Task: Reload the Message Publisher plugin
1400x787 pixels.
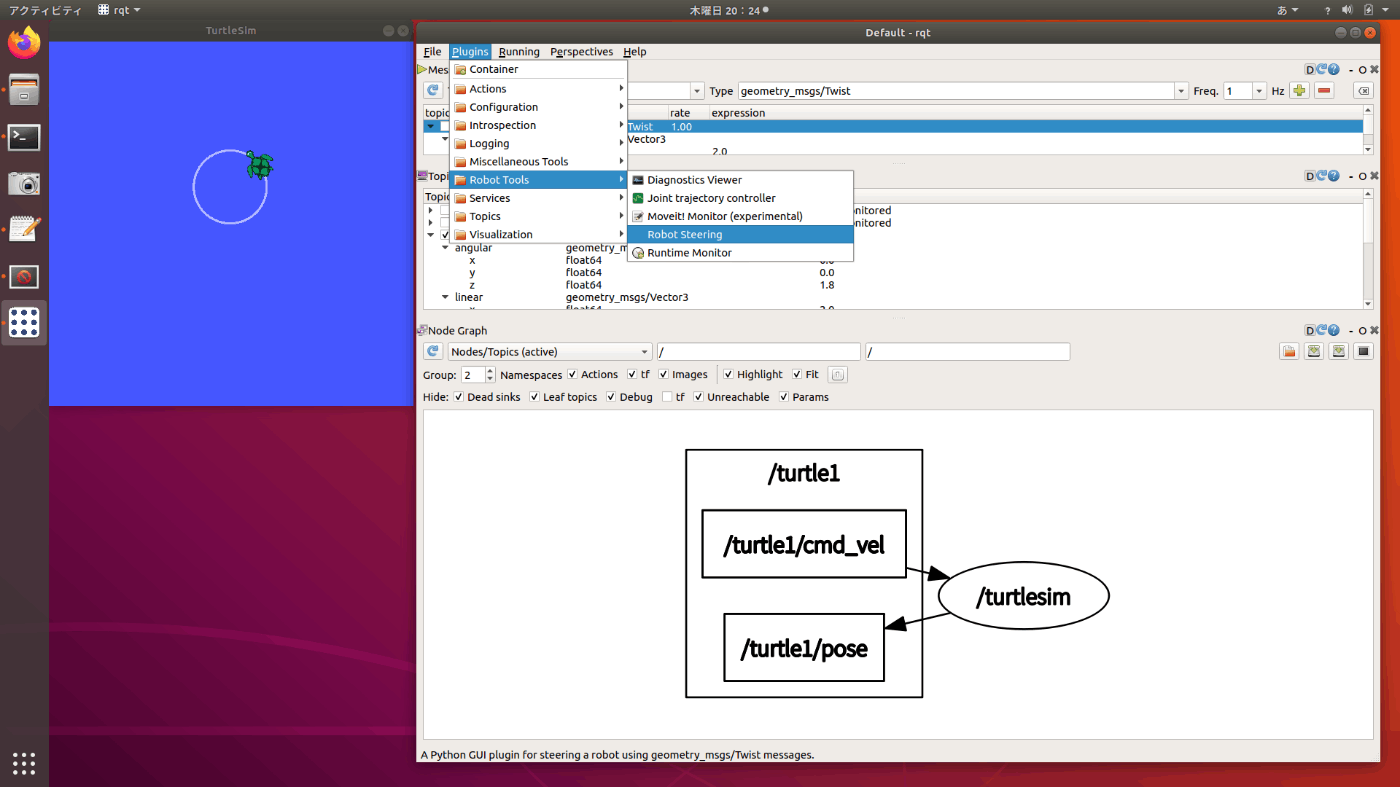Action: pyautogui.click(x=1322, y=70)
